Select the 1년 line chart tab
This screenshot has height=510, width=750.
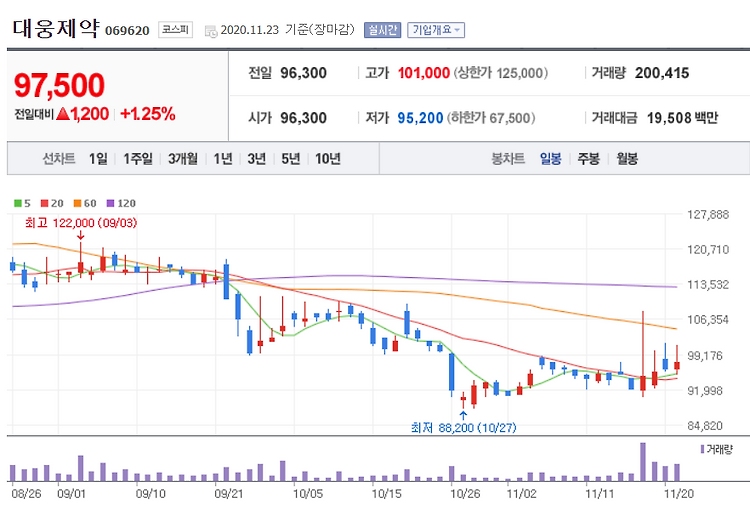click(x=223, y=158)
